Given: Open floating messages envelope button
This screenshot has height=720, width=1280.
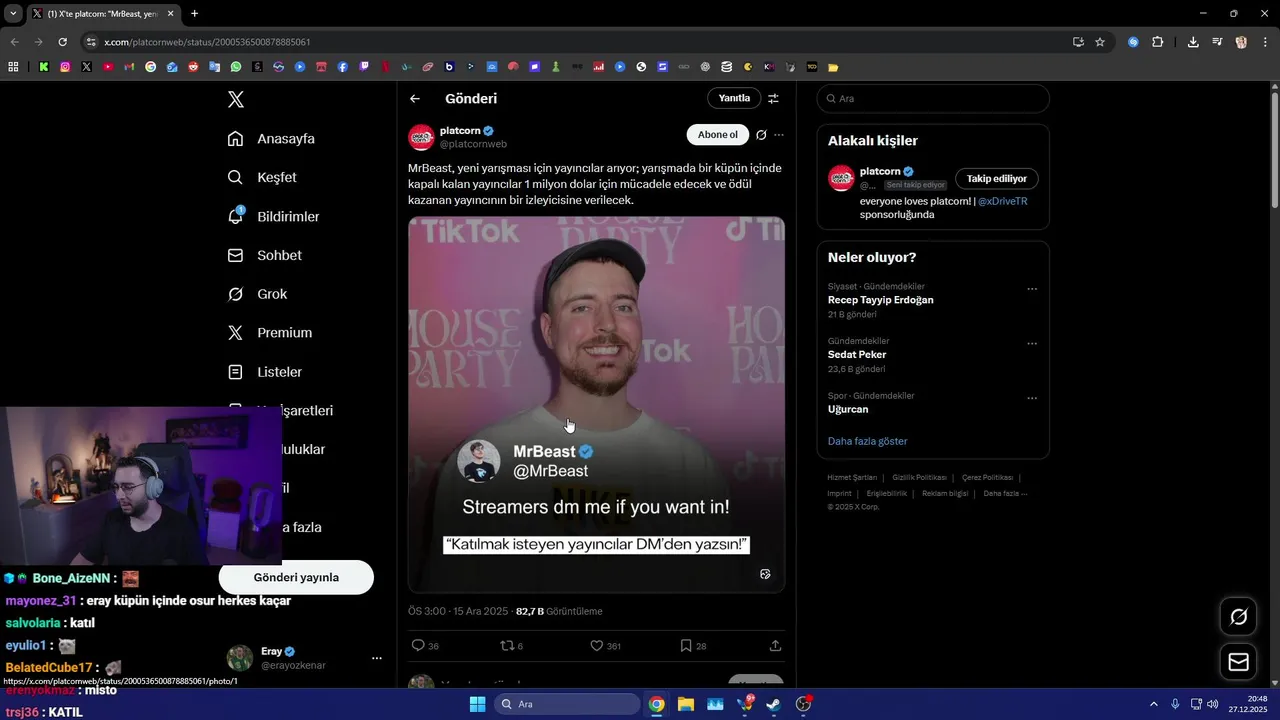Looking at the screenshot, I should coord(1238,662).
